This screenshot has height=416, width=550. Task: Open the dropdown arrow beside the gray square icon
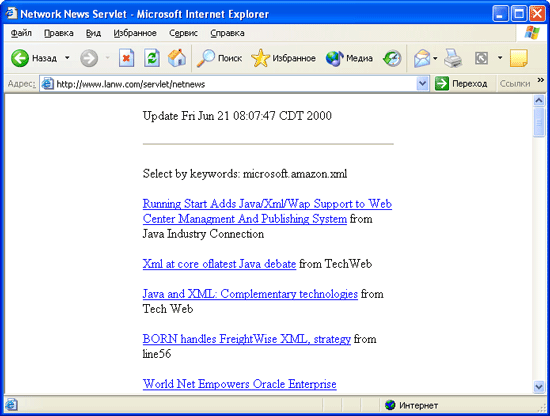pos(500,58)
